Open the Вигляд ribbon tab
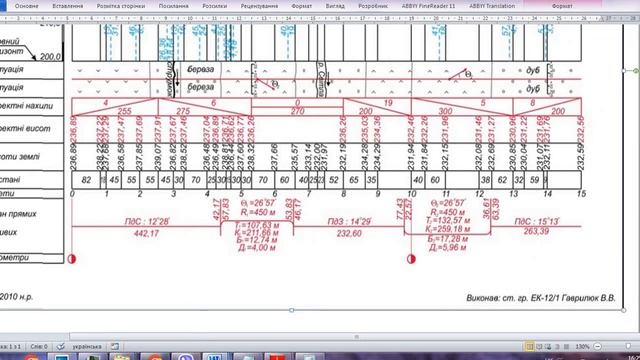This screenshot has width=640, height=360. [x=335, y=6]
